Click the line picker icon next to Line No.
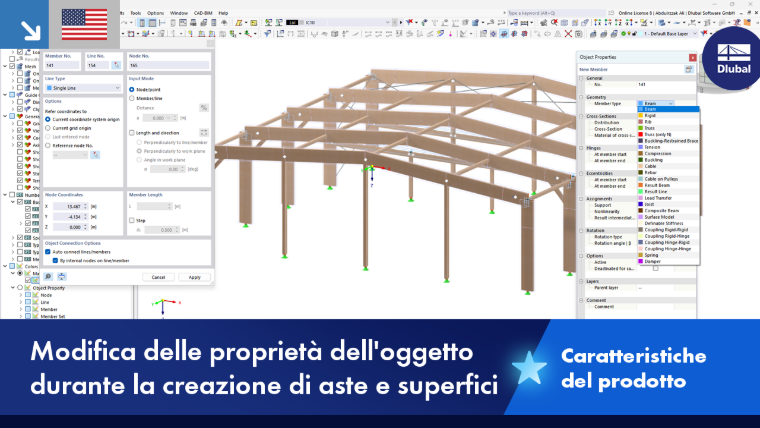This screenshot has width=760, height=428. [x=116, y=65]
